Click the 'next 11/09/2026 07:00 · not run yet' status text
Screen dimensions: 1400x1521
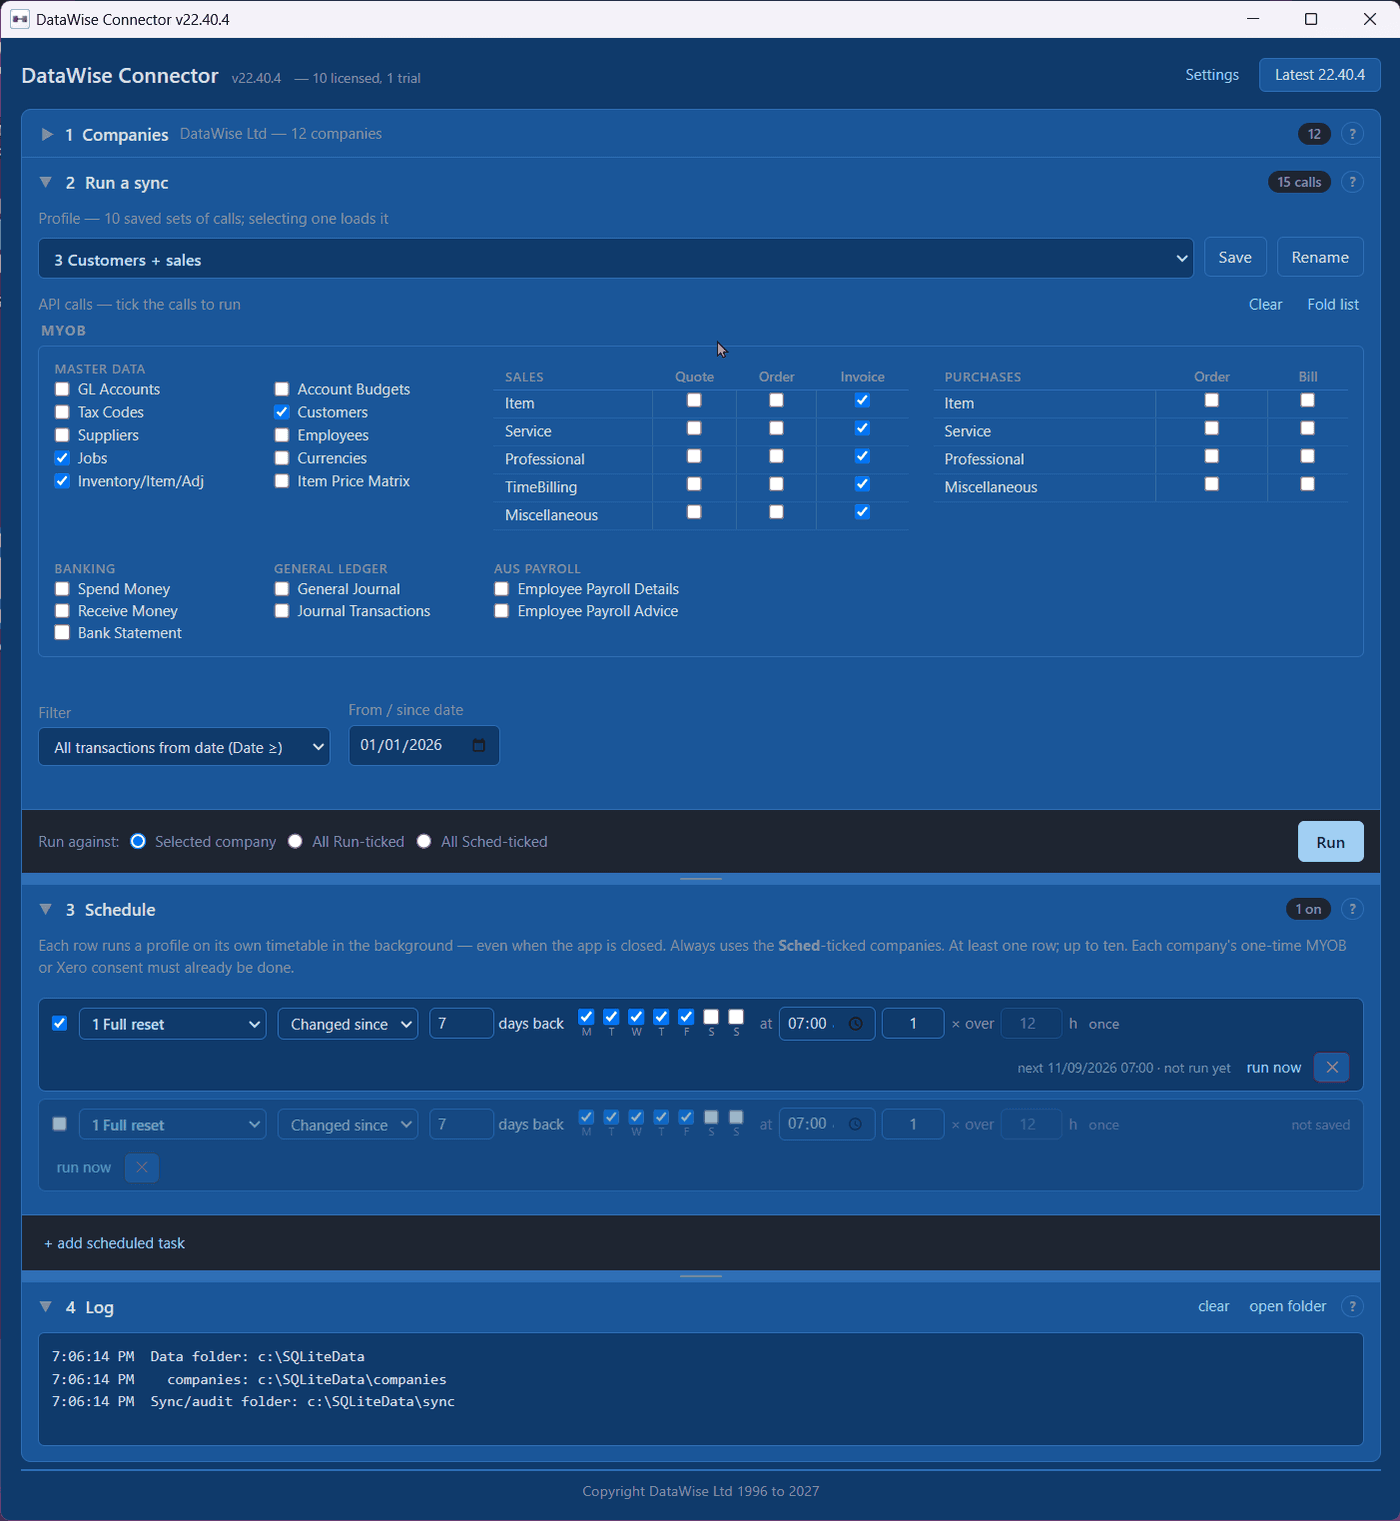1124,1068
